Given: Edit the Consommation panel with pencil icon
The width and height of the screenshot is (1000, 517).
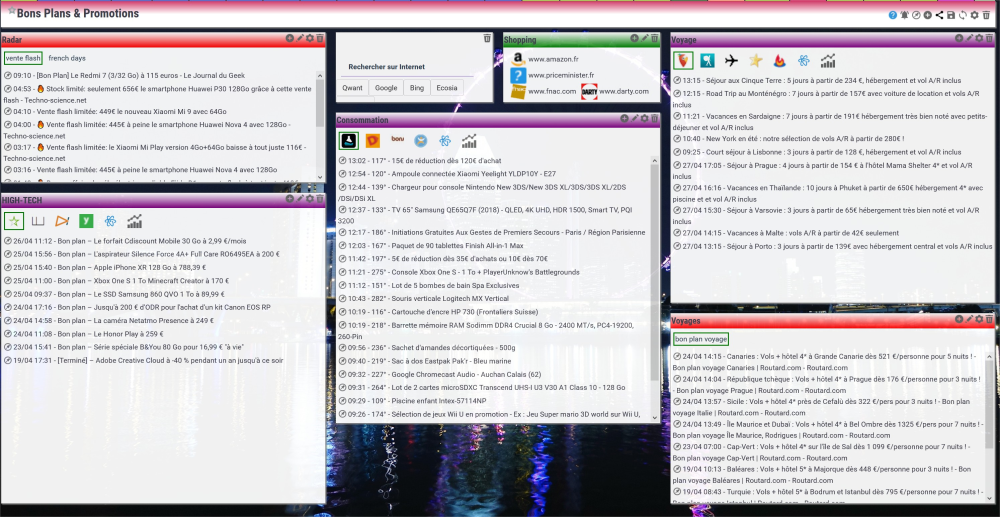Looking at the screenshot, I should pyautogui.click(x=635, y=119).
